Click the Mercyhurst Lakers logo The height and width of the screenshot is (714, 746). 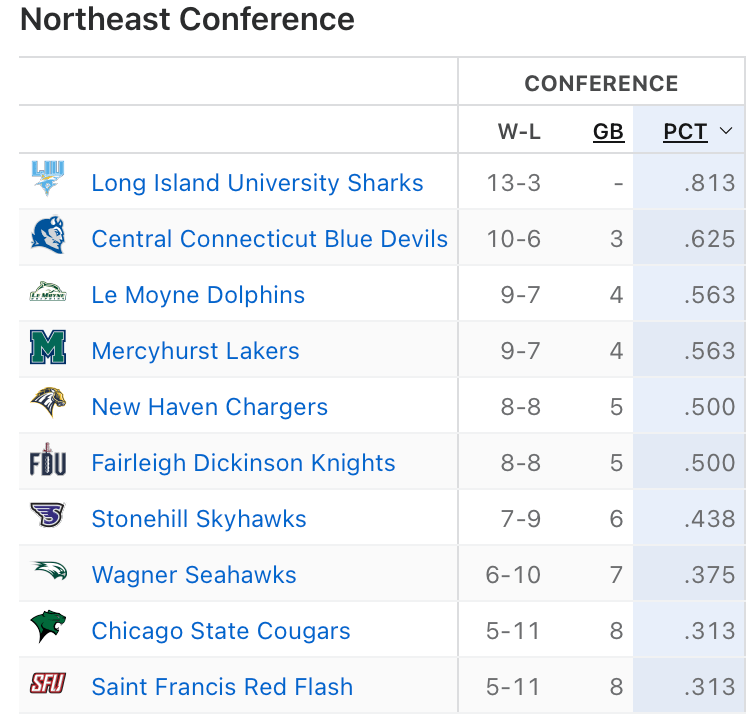tap(47, 349)
